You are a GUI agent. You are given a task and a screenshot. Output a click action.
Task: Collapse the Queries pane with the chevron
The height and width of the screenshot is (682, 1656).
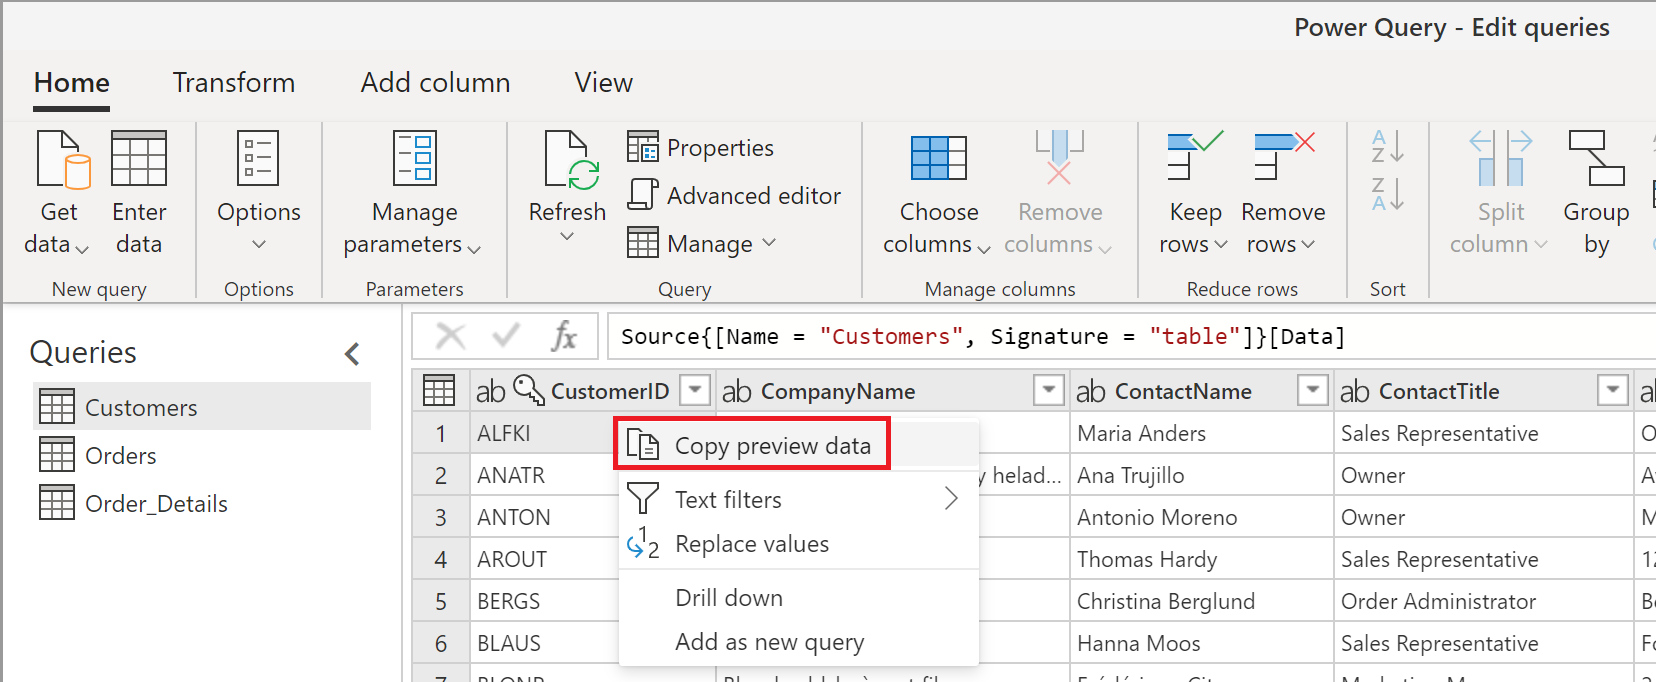(352, 353)
